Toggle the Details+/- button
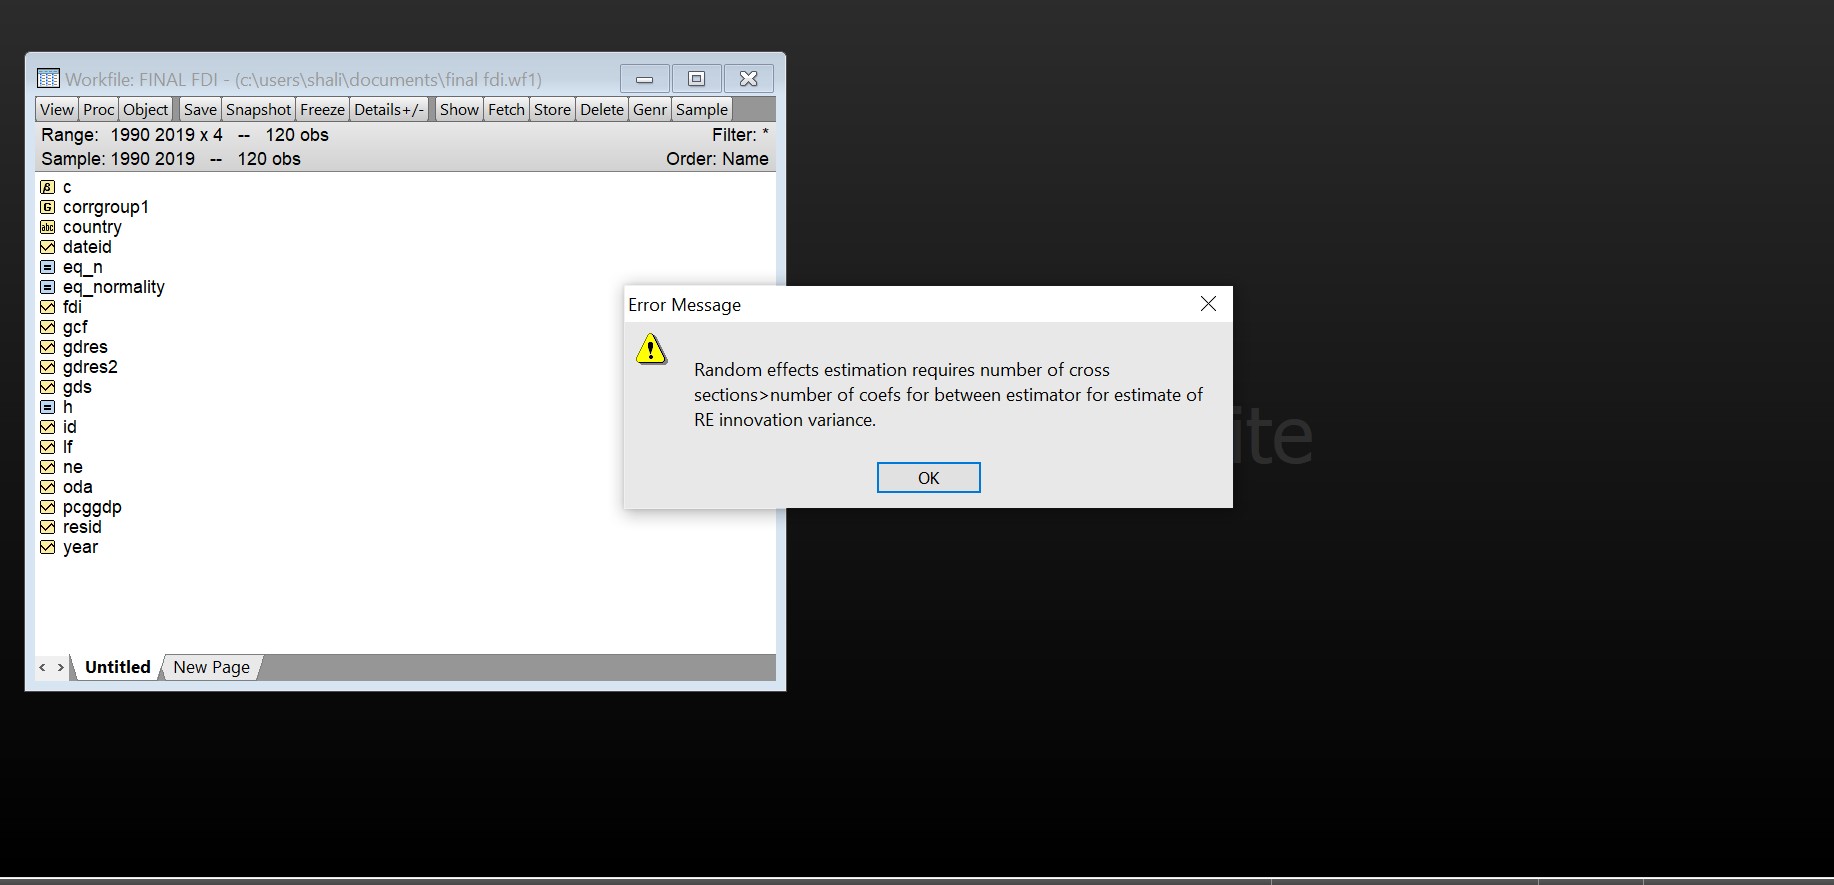This screenshot has height=885, width=1834. [389, 110]
